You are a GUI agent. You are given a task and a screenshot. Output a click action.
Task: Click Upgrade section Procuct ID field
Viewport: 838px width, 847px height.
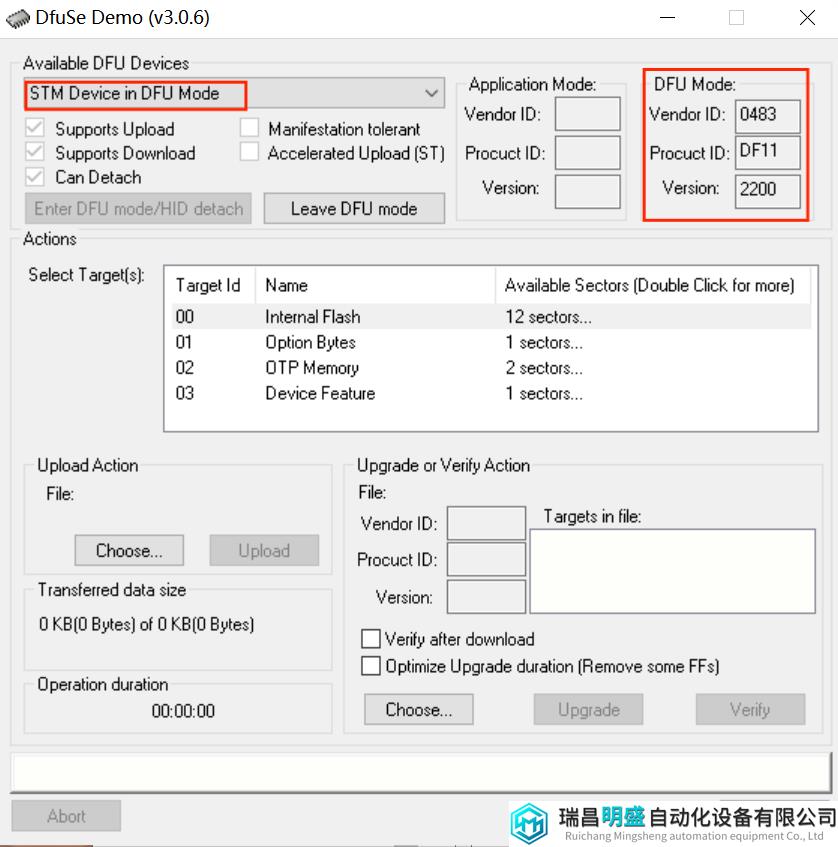click(x=486, y=559)
